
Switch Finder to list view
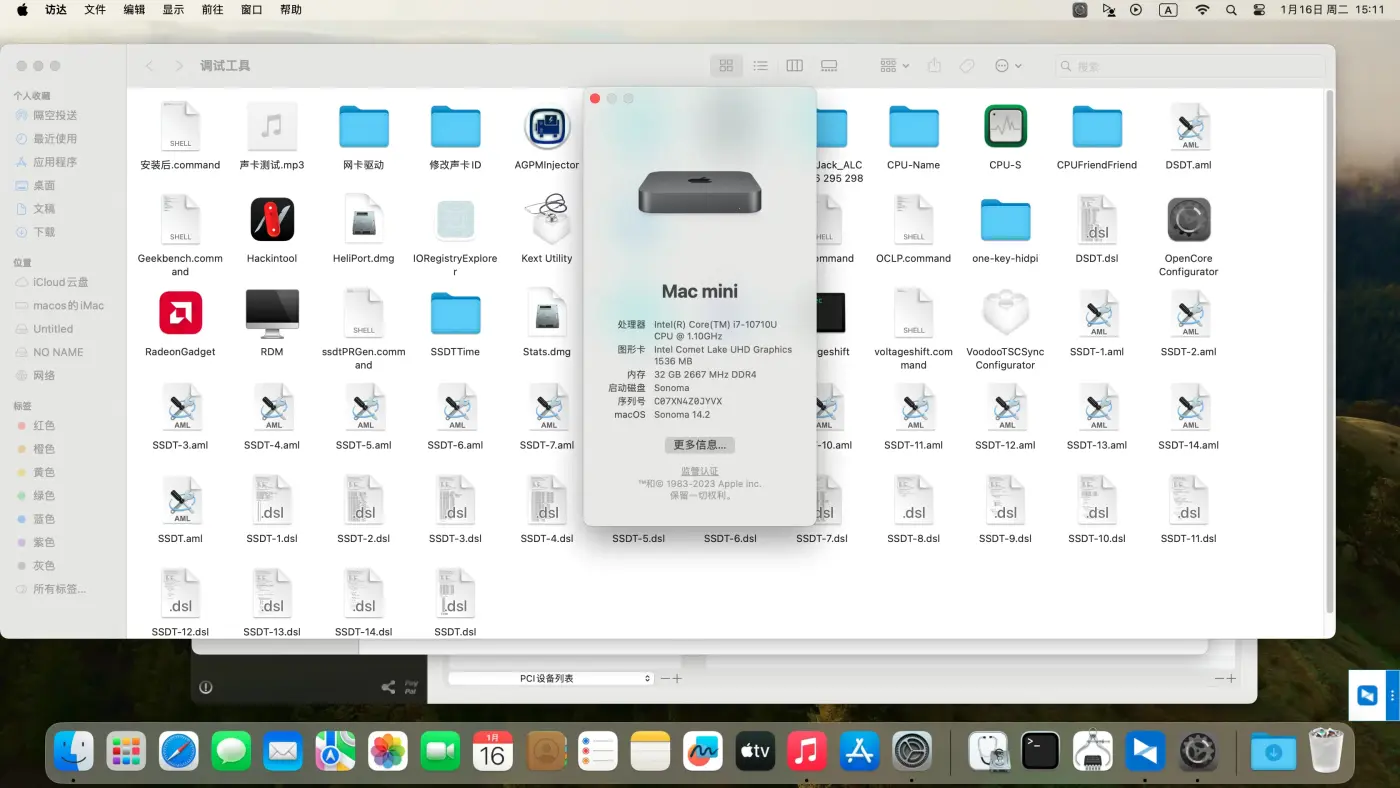click(x=760, y=65)
